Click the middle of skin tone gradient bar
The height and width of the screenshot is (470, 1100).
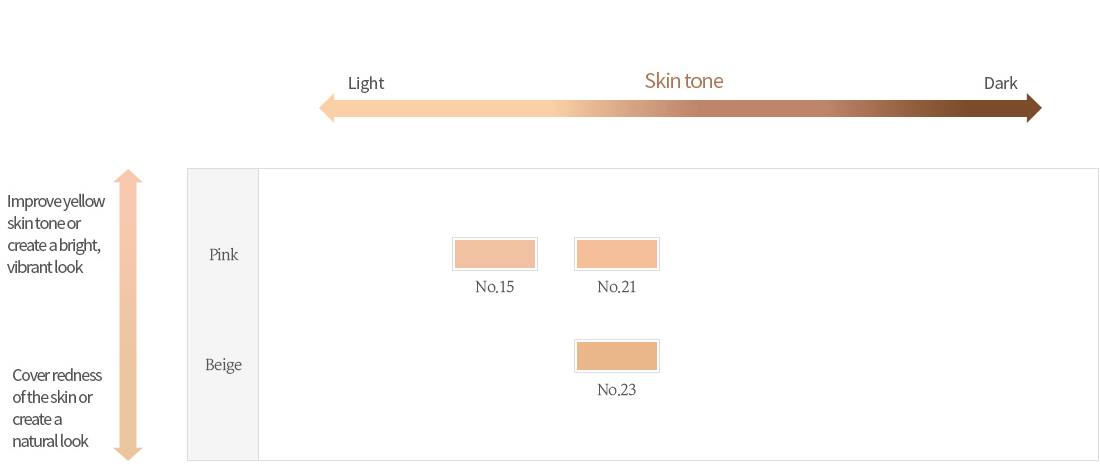tap(680, 109)
